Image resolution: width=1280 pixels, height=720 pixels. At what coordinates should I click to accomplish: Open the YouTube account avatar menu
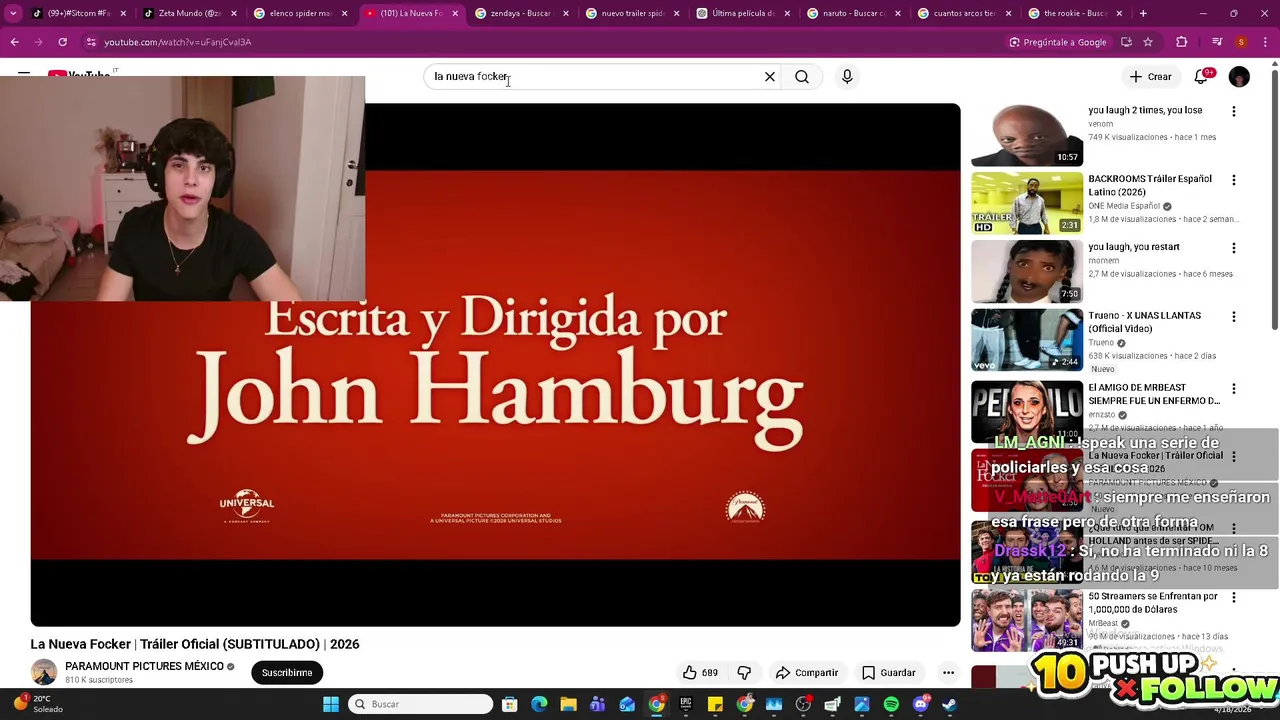coord(1239,77)
